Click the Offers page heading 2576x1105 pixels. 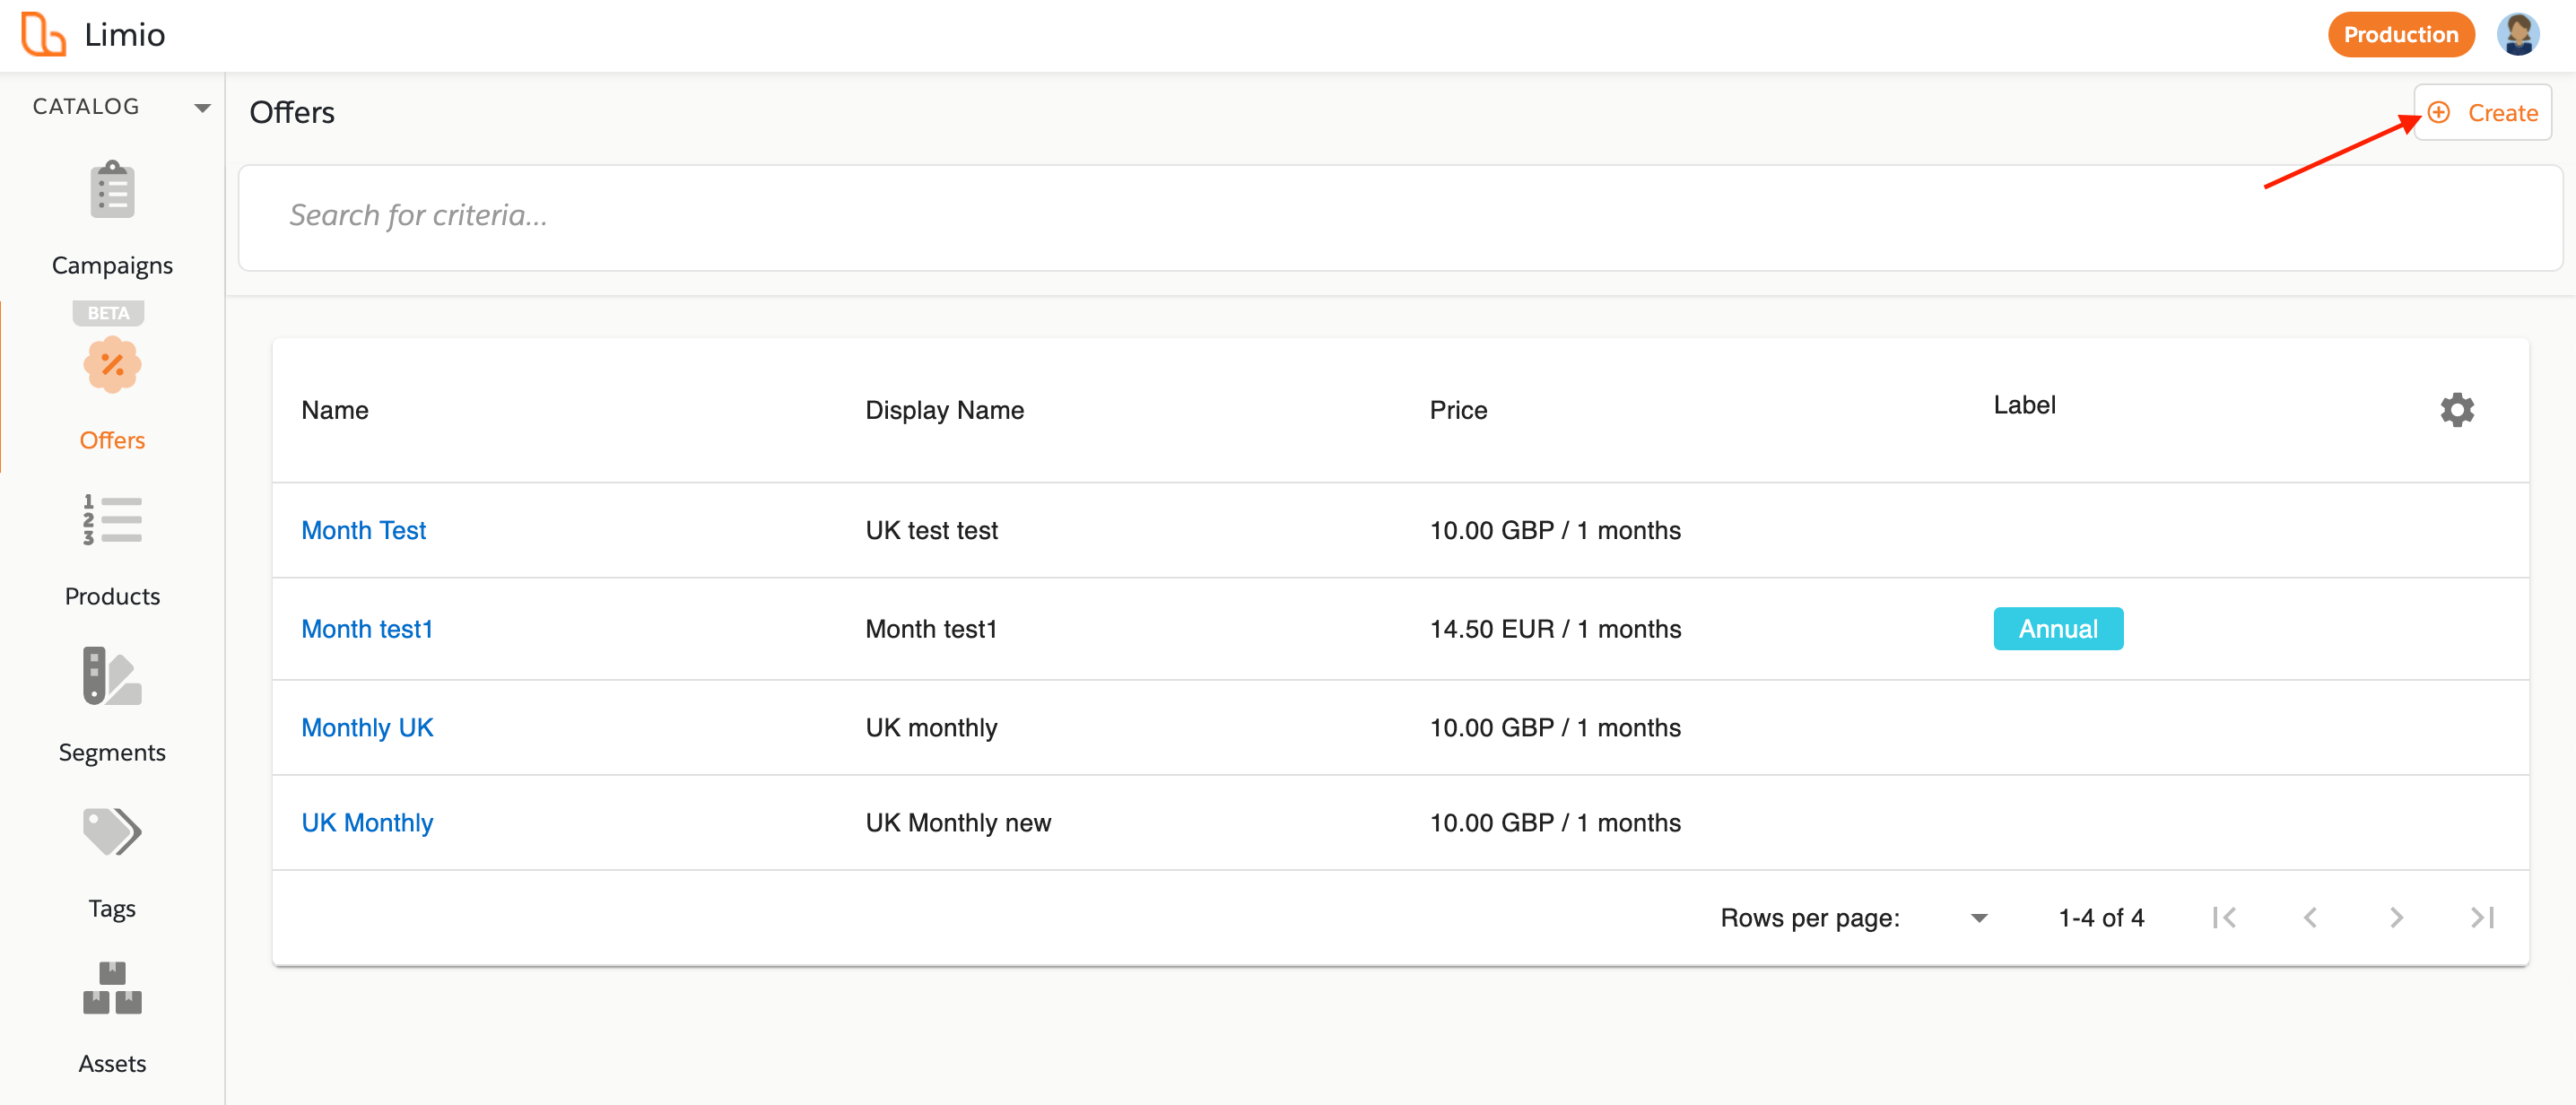click(x=292, y=112)
